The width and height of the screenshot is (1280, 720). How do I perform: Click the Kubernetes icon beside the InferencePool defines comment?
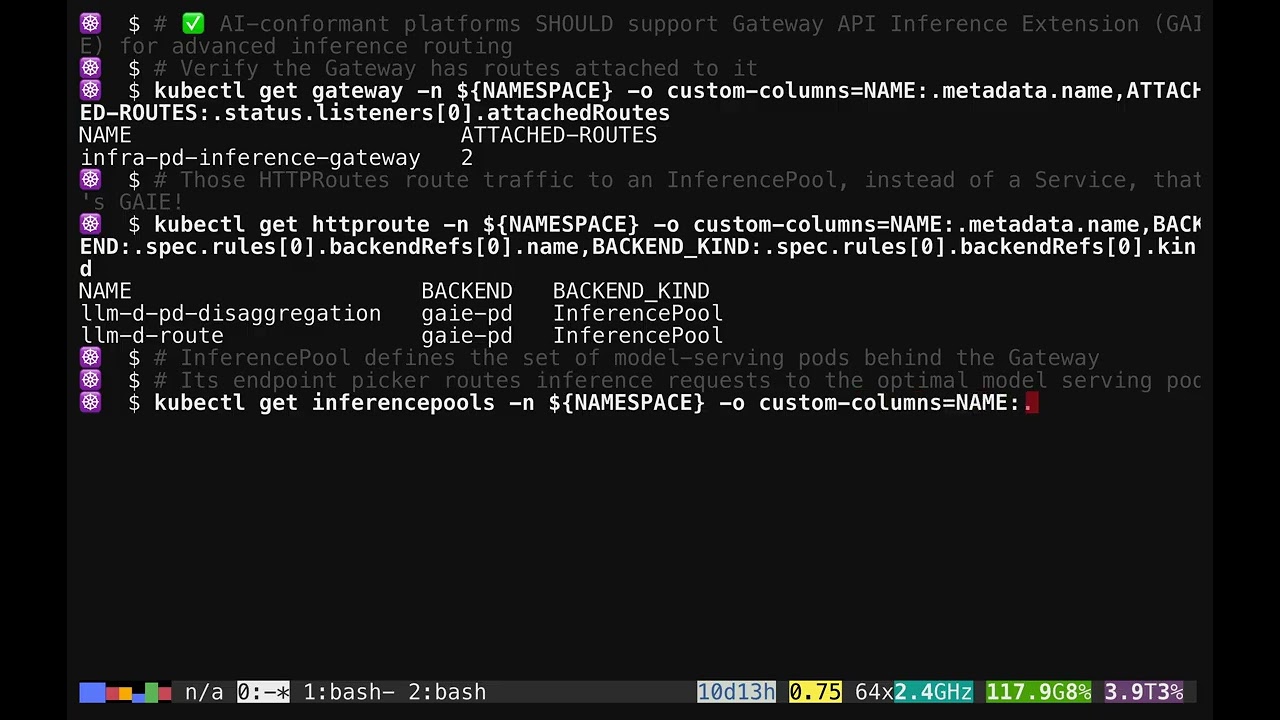[90, 358]
